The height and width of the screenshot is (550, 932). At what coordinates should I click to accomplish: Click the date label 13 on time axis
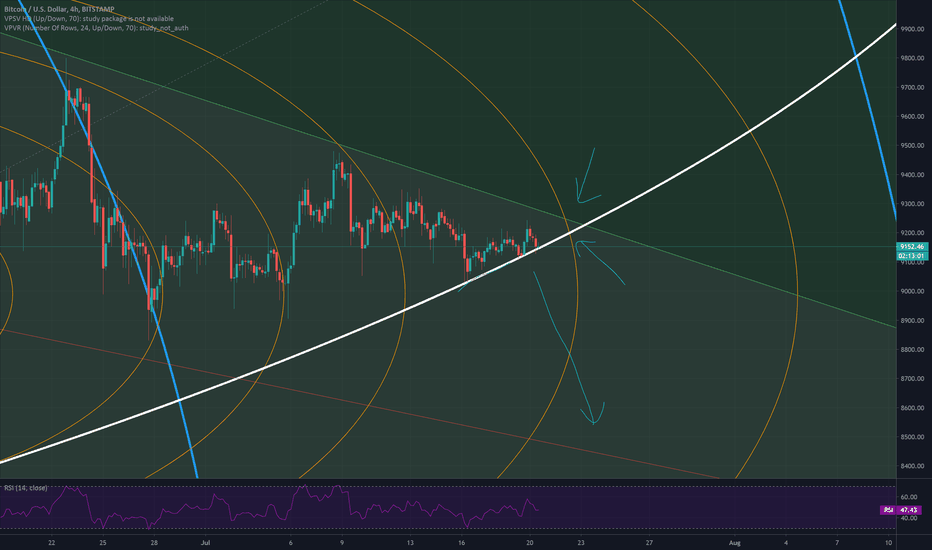[x=410, y=543]
